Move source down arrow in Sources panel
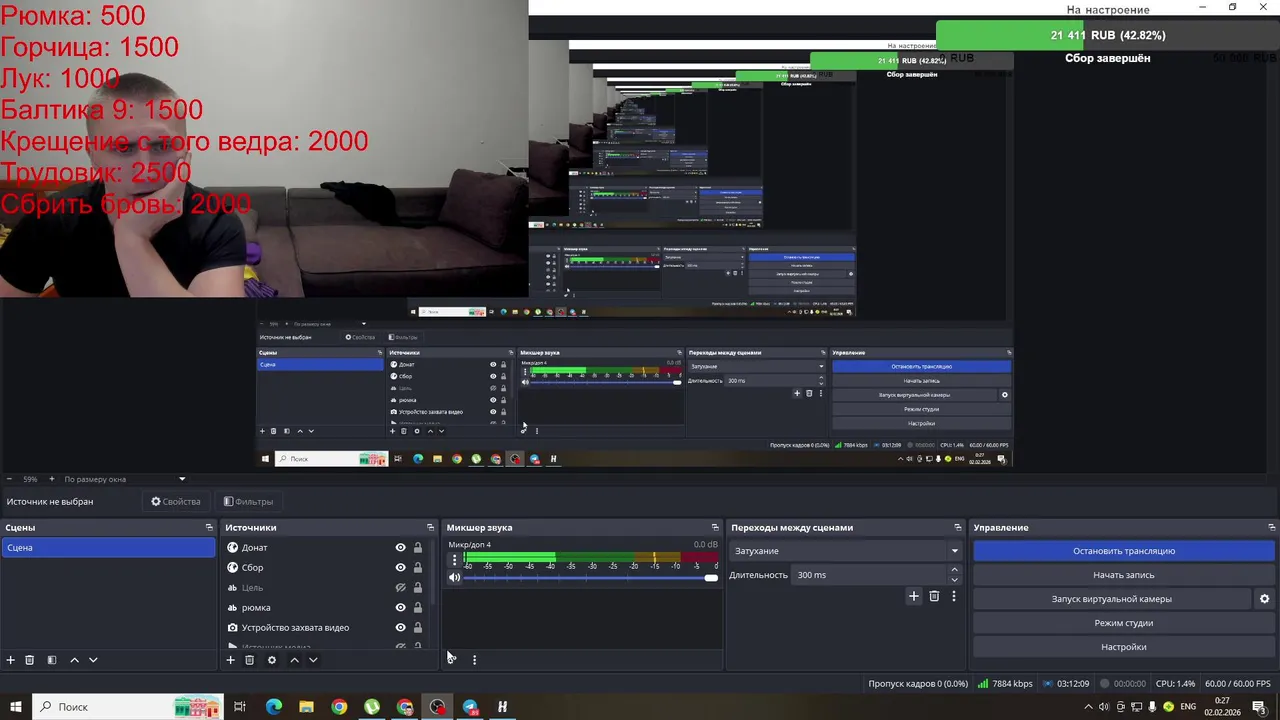 click(x=313, y=660)
